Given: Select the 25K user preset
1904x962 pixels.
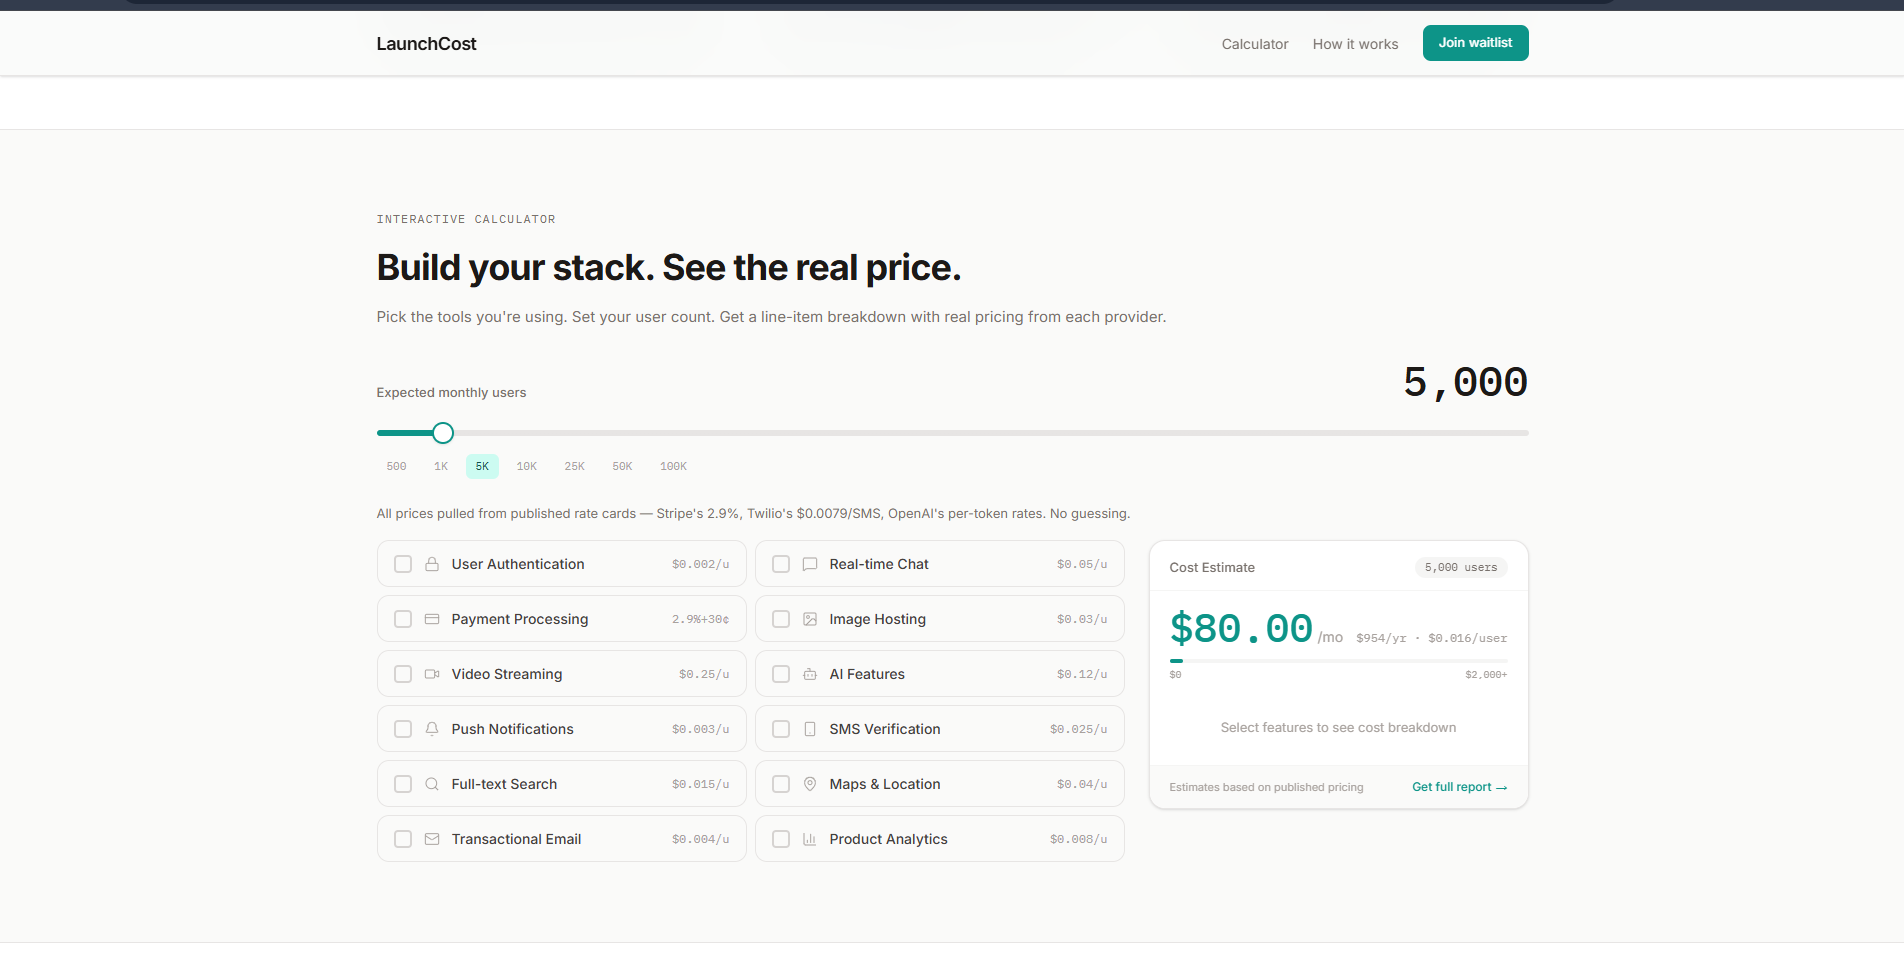Looking at the screenshot, I should click(574, 466).
